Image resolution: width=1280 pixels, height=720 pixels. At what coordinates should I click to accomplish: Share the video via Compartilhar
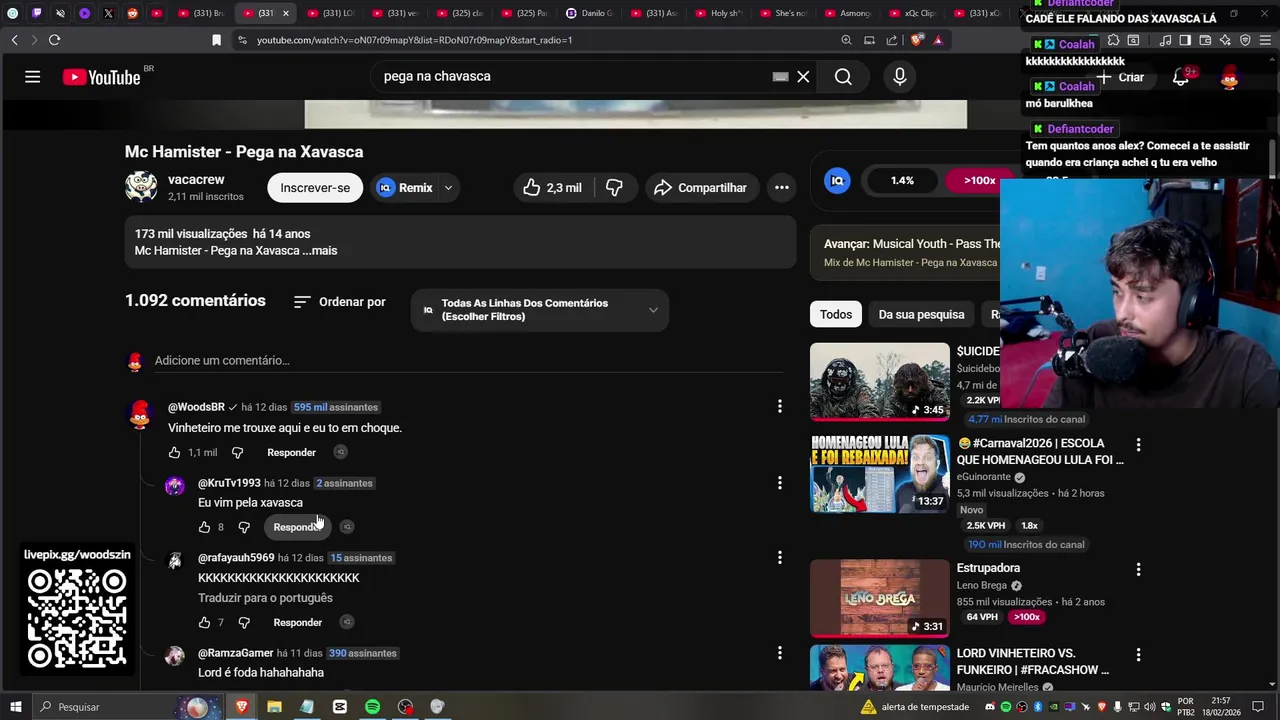coord(700,187)
